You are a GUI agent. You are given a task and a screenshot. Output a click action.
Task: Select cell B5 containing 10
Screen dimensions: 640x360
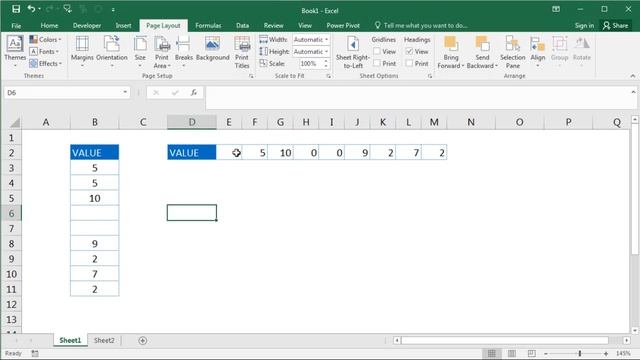[x=95, y=198]
